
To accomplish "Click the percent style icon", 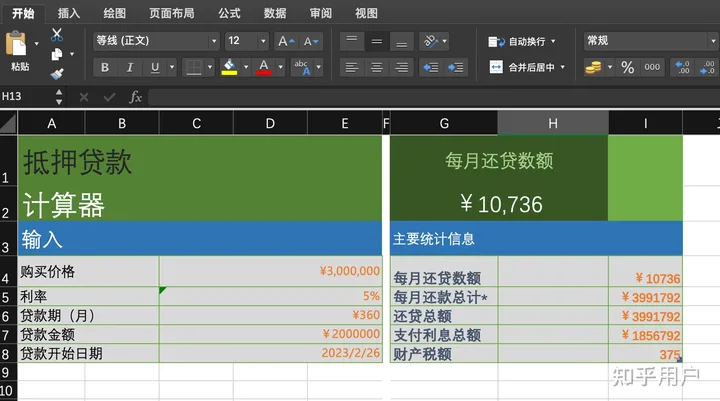I will (x=627, y=67).
